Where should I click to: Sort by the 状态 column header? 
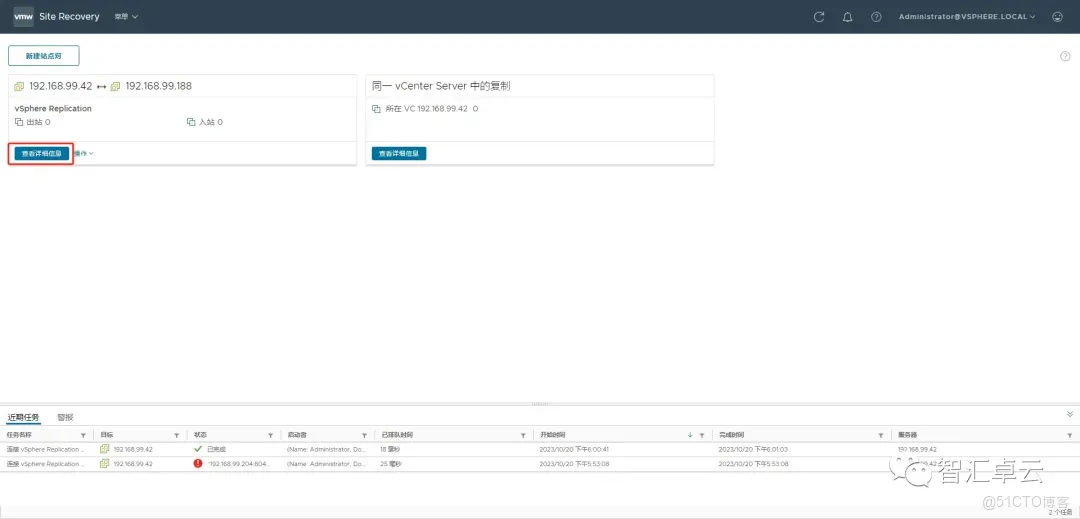point(200,436)
